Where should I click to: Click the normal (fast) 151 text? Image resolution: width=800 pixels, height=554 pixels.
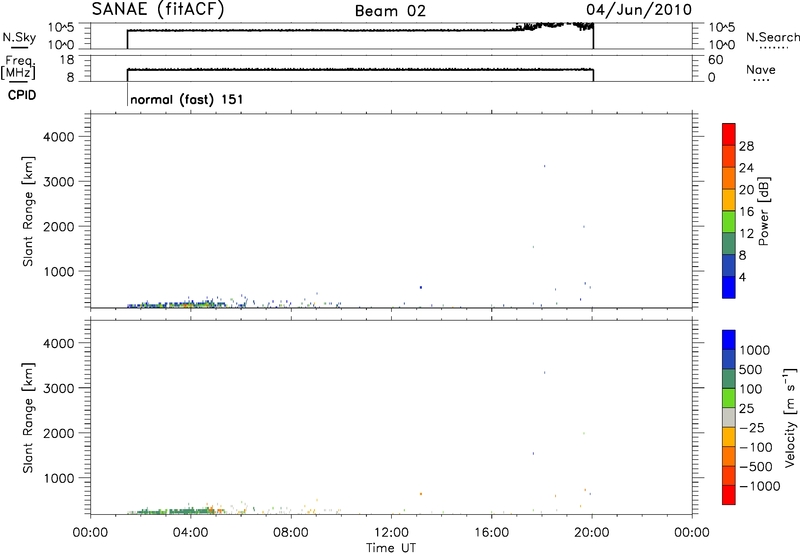pos(187,99)
